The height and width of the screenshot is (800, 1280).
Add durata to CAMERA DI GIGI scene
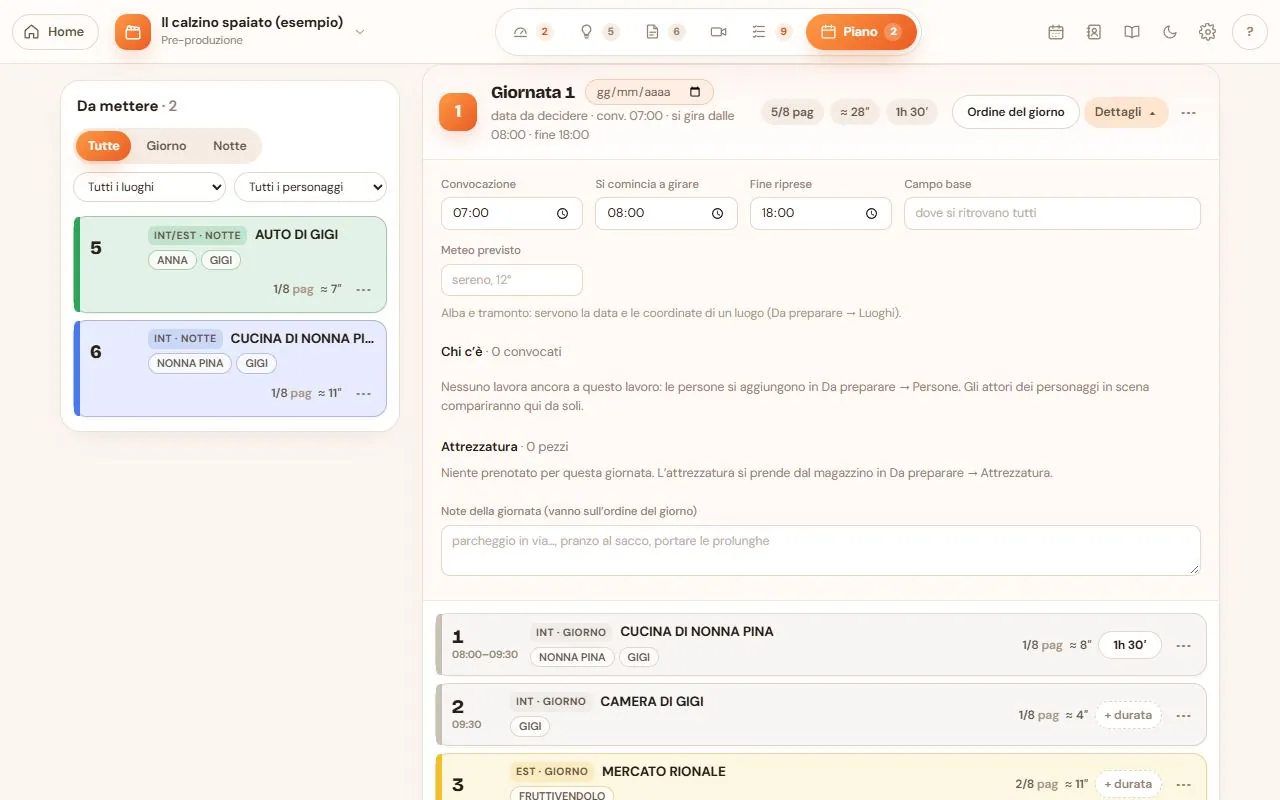pyautogui.click(x=1128, y=715)
